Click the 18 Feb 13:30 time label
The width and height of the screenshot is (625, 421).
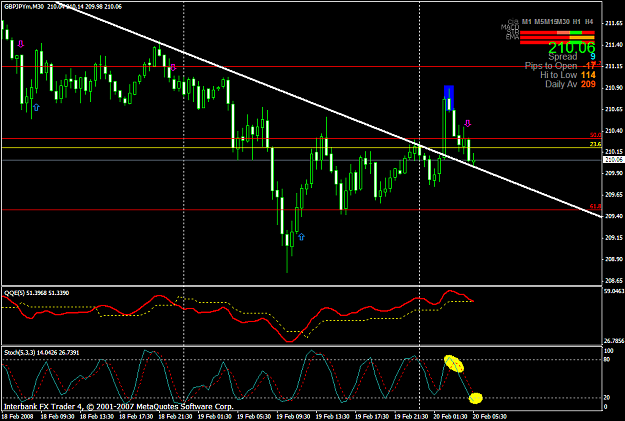[96, 416]
